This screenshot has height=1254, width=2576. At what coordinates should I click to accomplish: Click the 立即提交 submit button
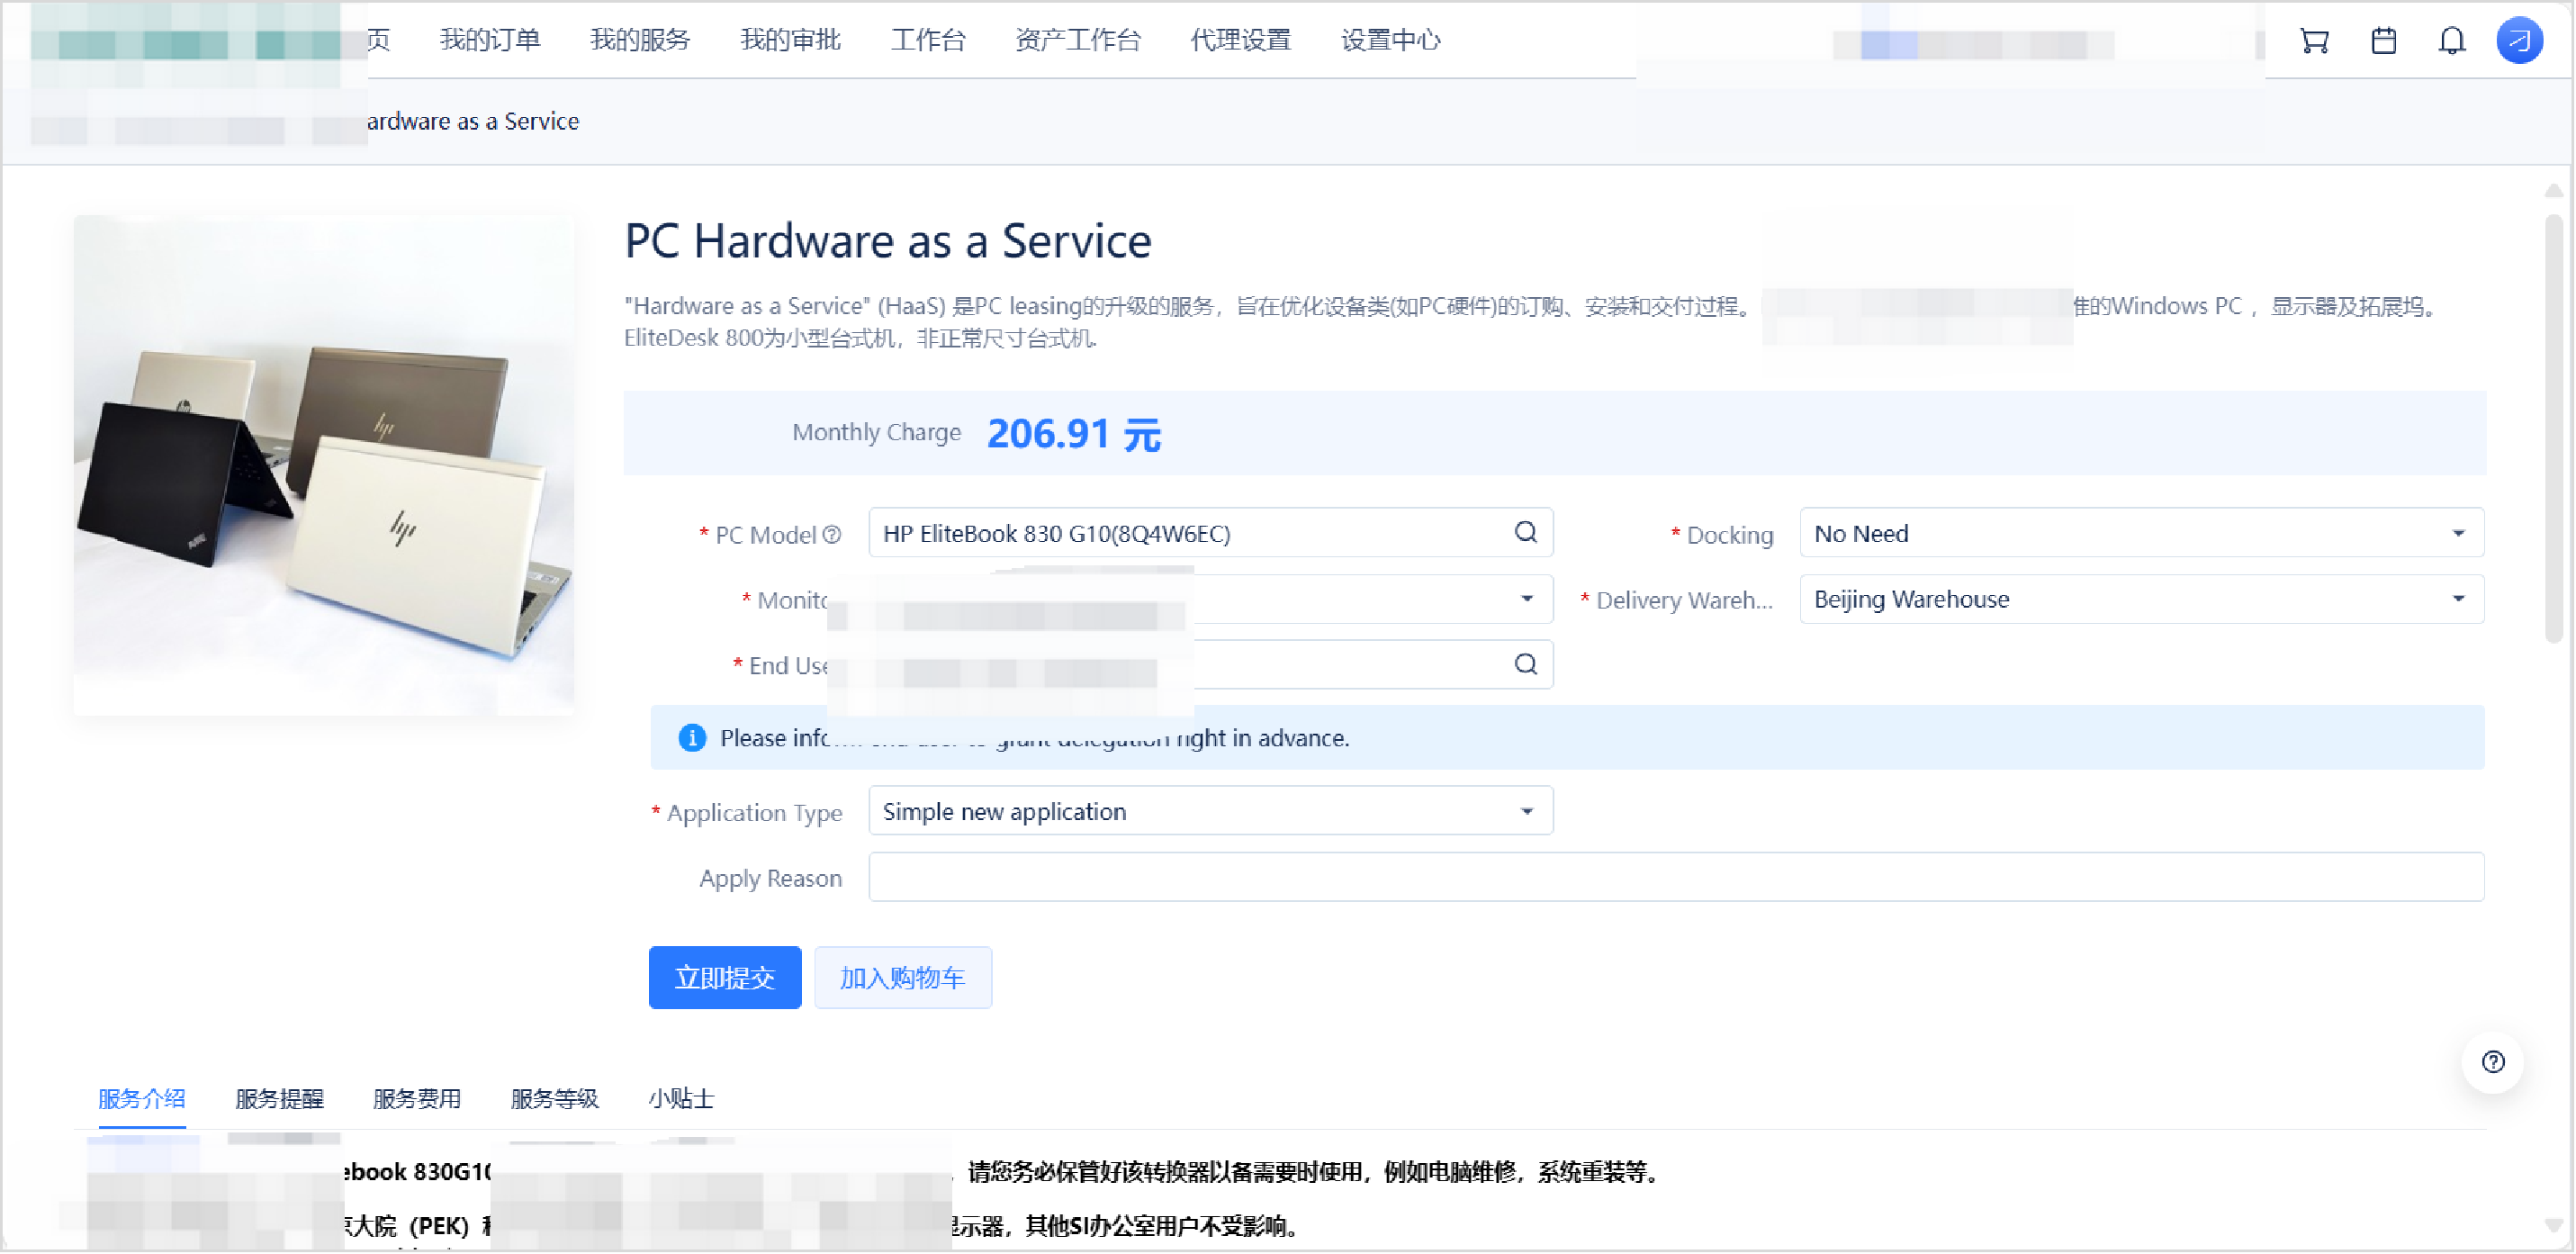point(725,978)
